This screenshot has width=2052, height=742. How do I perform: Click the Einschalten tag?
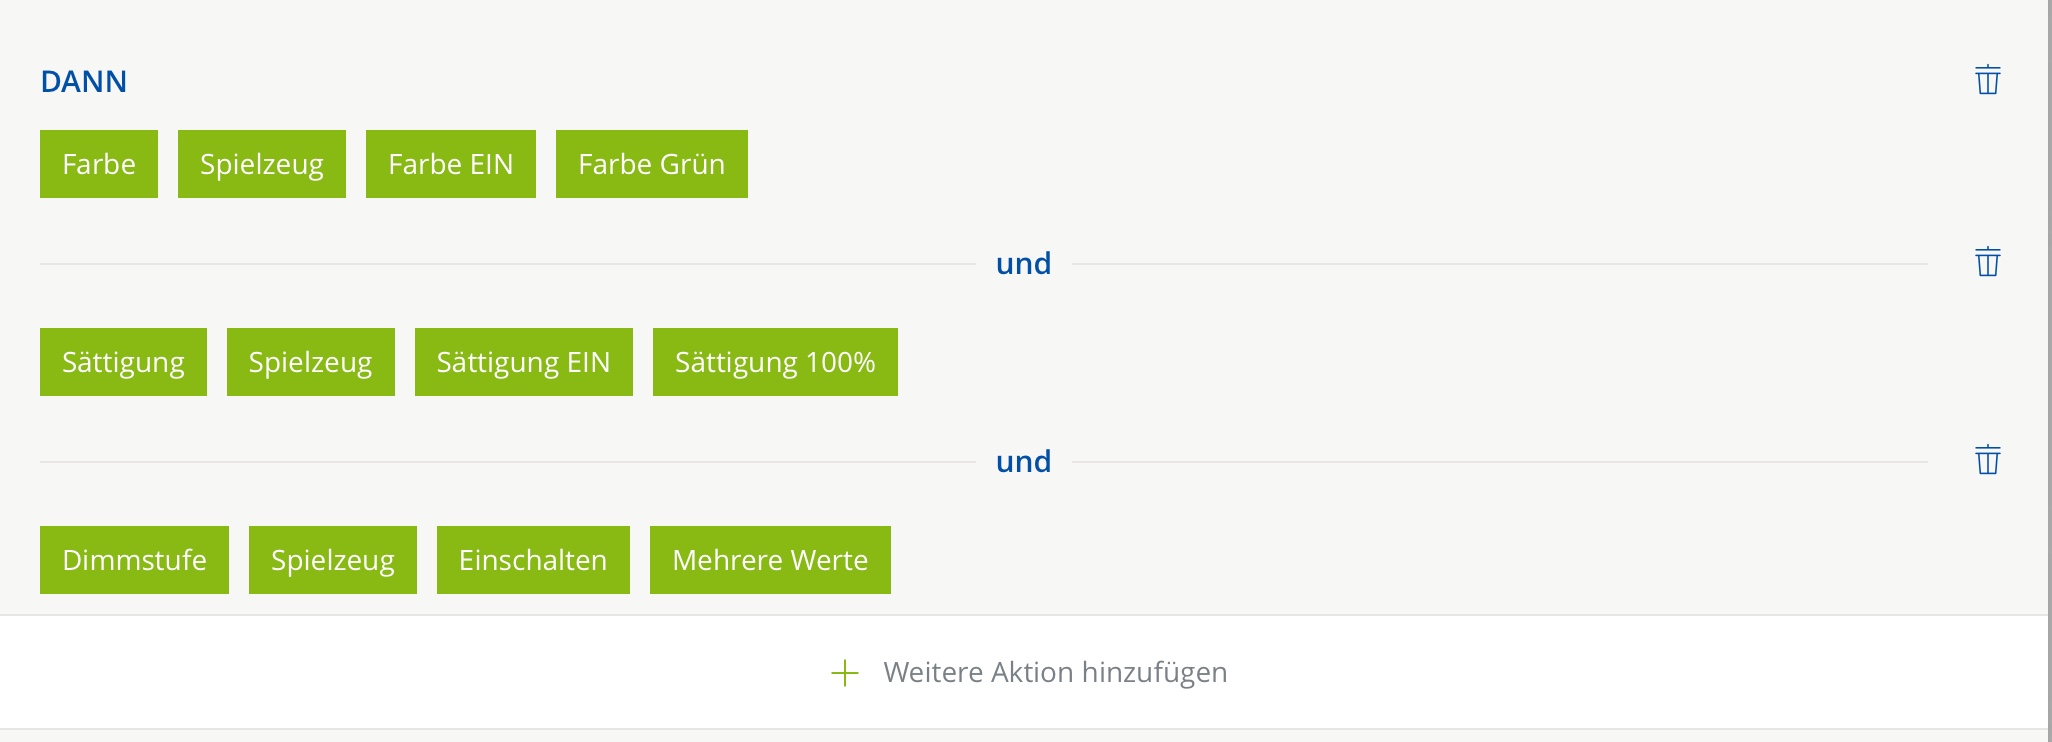point(533,560)
